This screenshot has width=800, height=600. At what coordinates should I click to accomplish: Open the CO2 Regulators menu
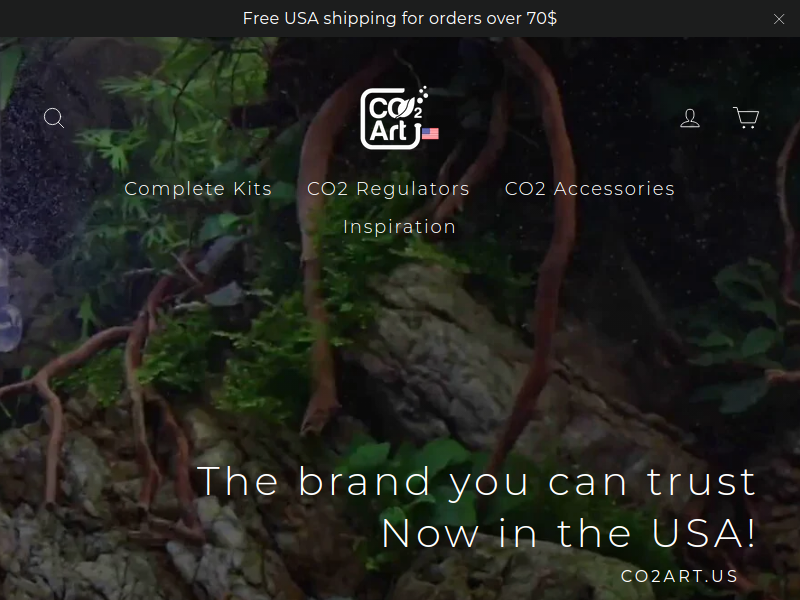click(388, 189)
